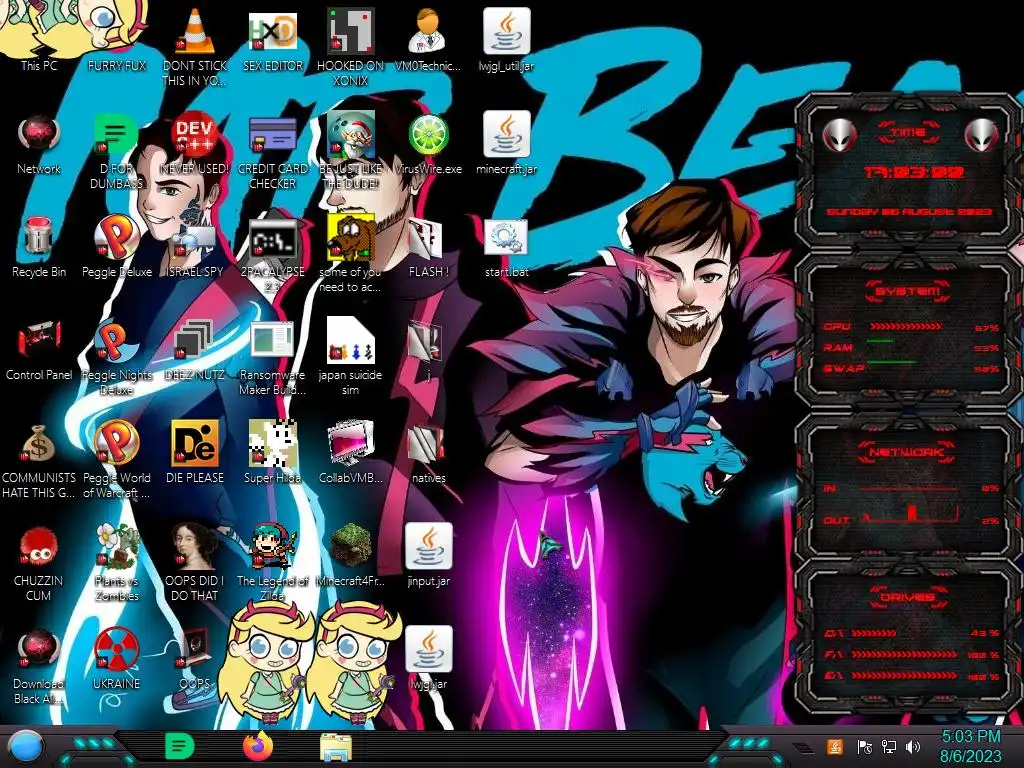Image resolution: width=1024 pixels, height=768 pixels.
Task: Click the Start orb on the taskbar
Action: (x=26, y=746)
